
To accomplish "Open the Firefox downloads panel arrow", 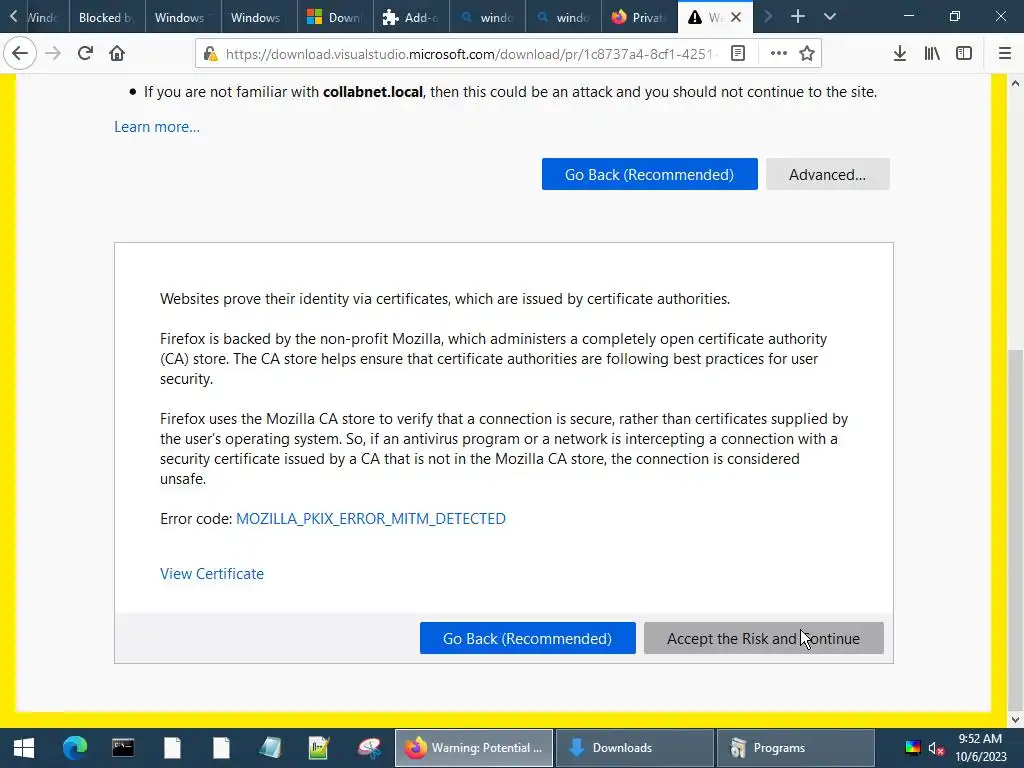I will coord(899,54).
